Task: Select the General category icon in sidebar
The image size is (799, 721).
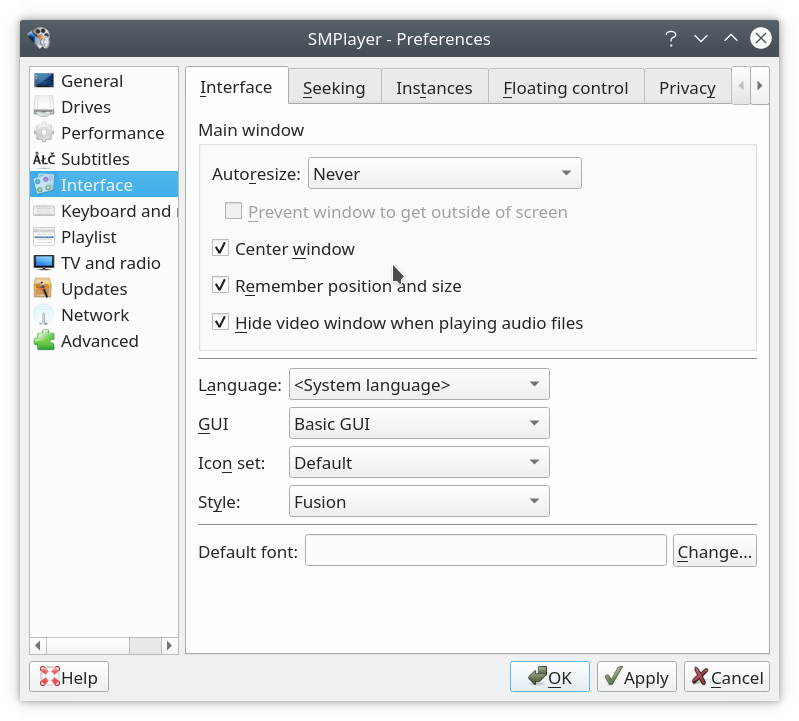Action: (x=44, y=81)
